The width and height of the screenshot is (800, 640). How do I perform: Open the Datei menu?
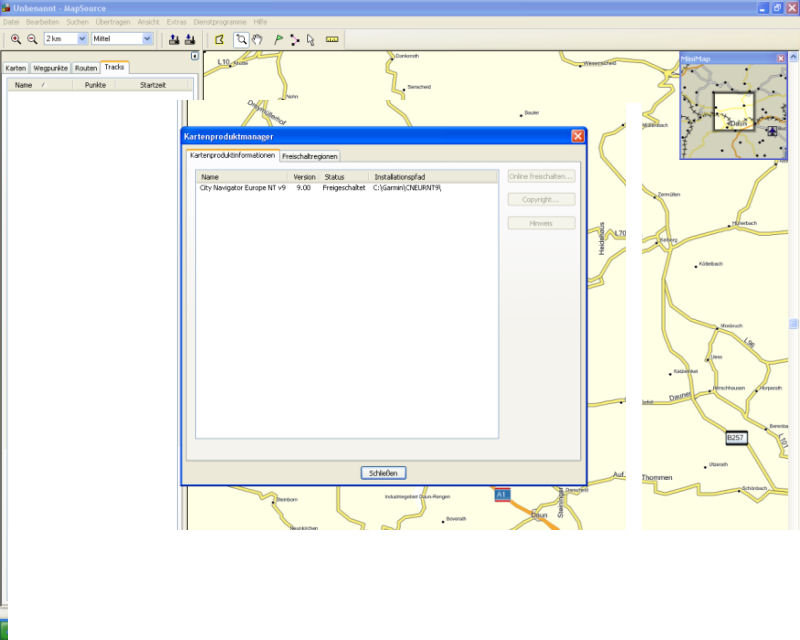tap(11, 22)
